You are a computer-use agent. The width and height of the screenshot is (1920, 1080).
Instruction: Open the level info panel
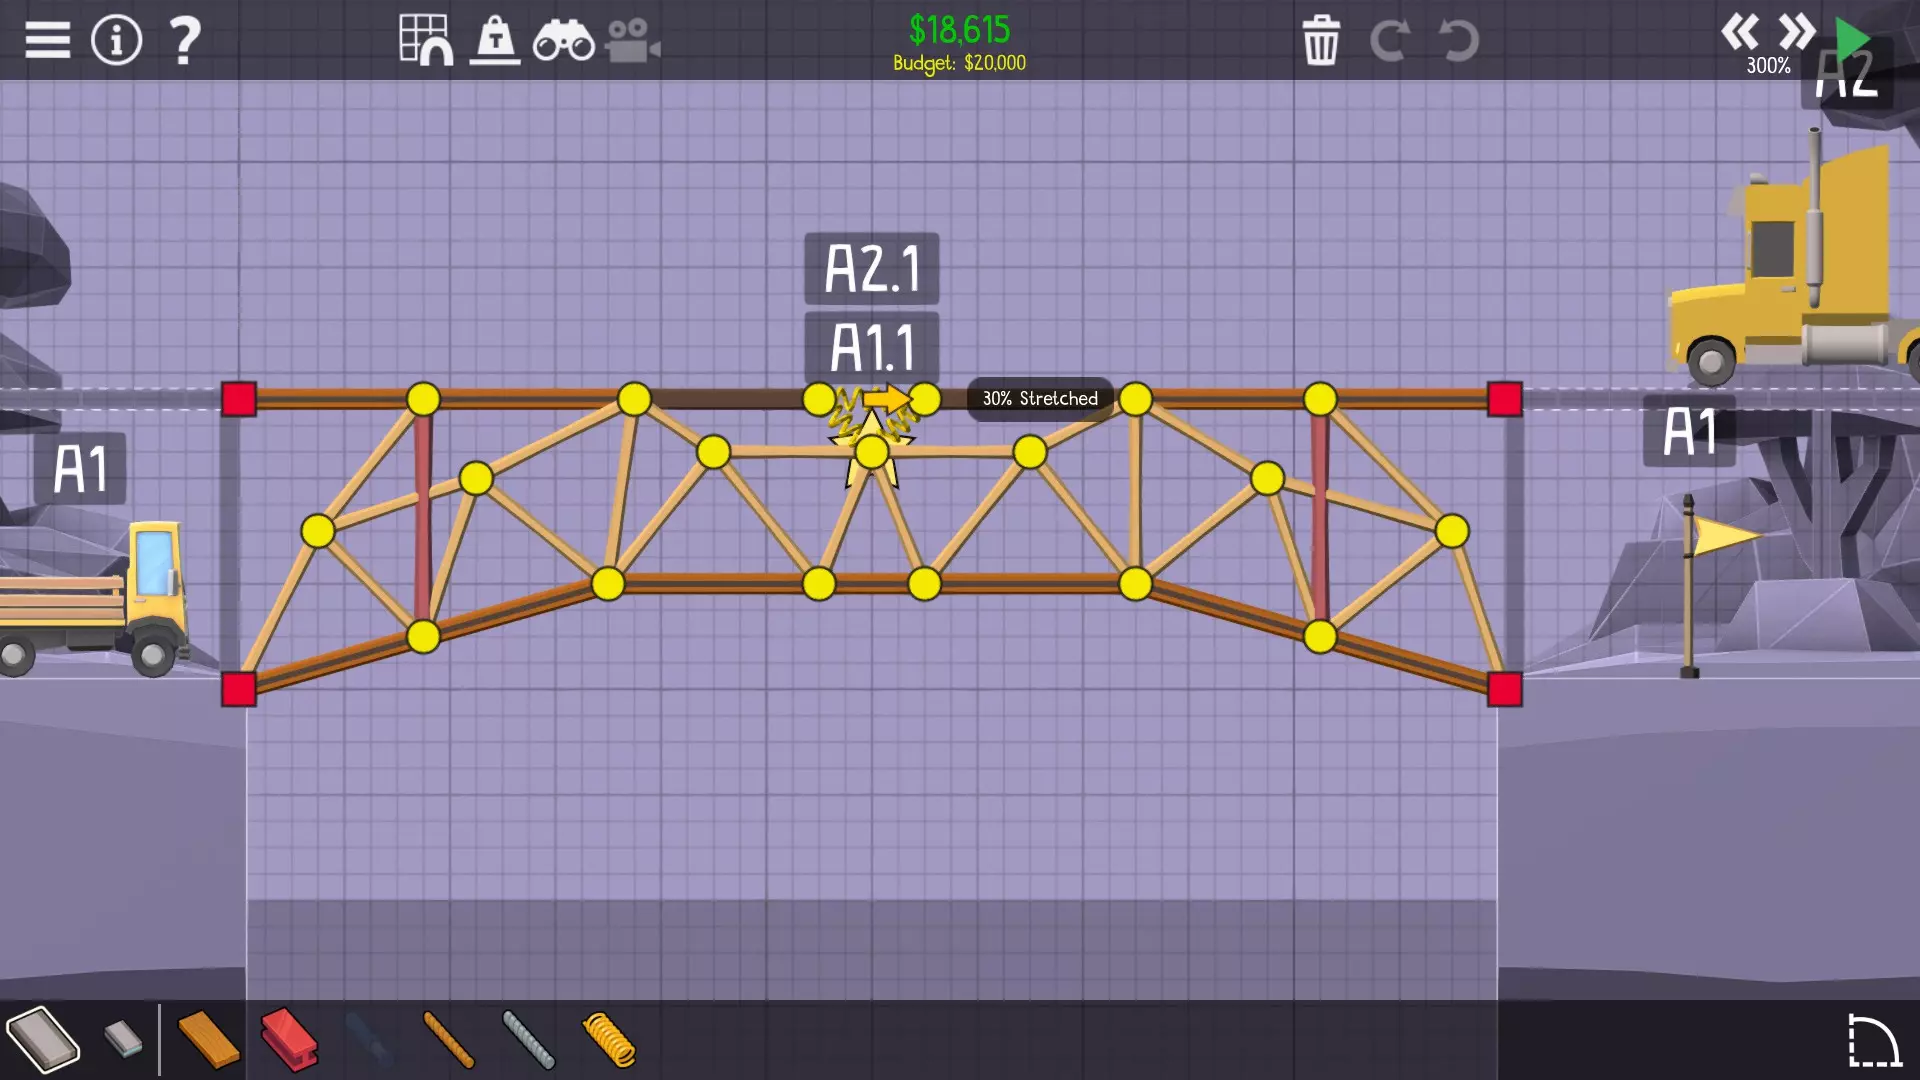pyautogui.click(x=117, y=41)
